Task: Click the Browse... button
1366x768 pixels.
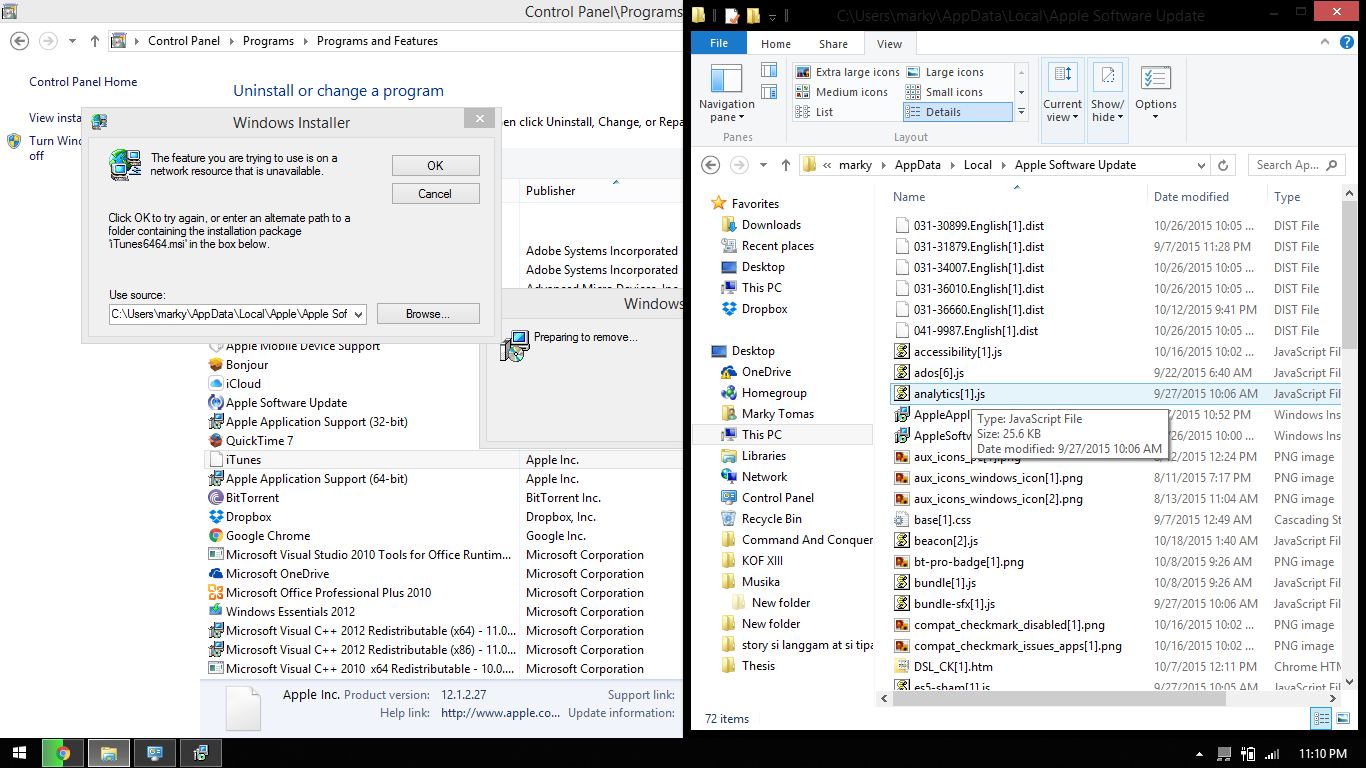Action: point(428,314)
